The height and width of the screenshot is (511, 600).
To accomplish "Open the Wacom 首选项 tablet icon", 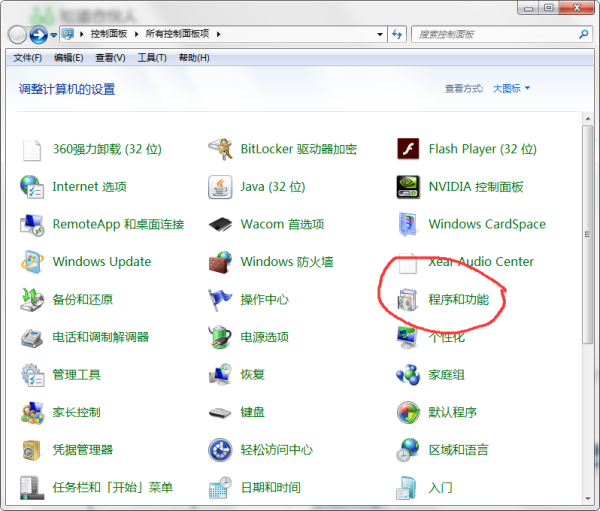I will 220,224.
